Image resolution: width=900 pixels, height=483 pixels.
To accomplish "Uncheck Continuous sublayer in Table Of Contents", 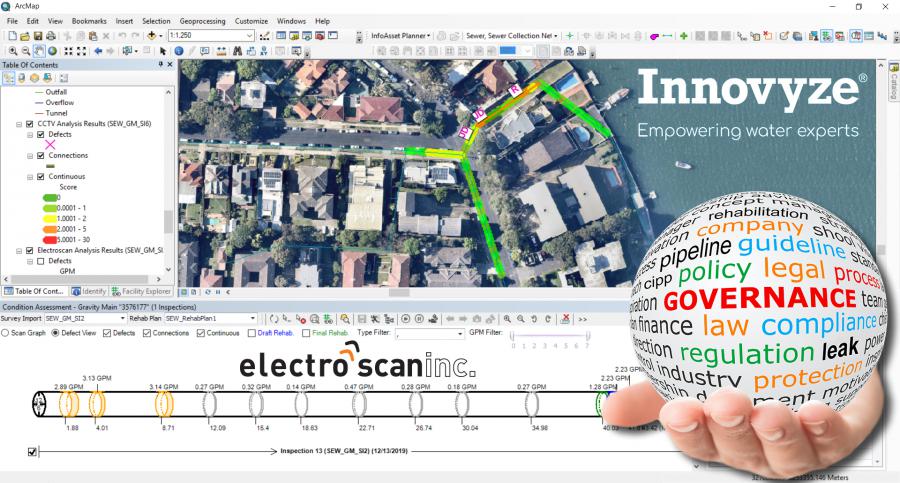I will [x=41, y=177].
